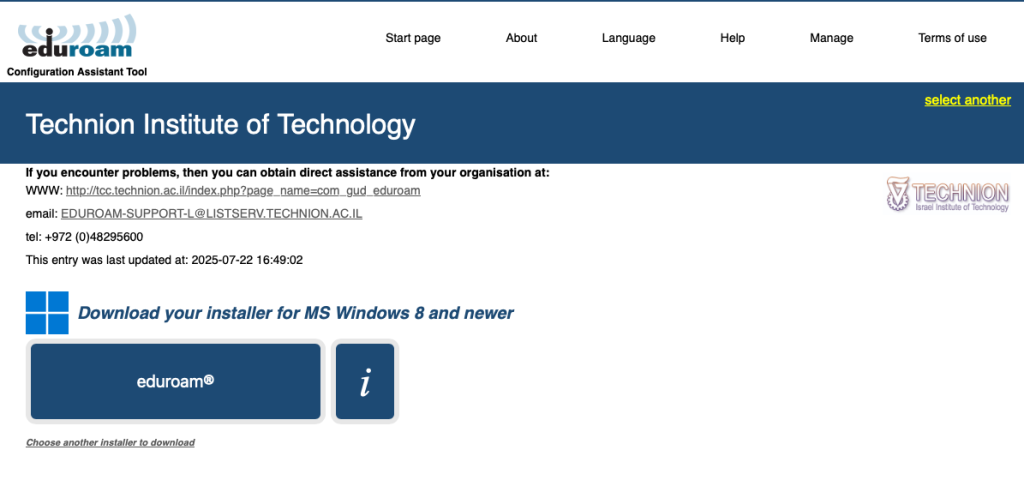The height and width of the screenshot is (486, 1024).
Task: Open installer info with the 'i' button
Action: point(365,381)
